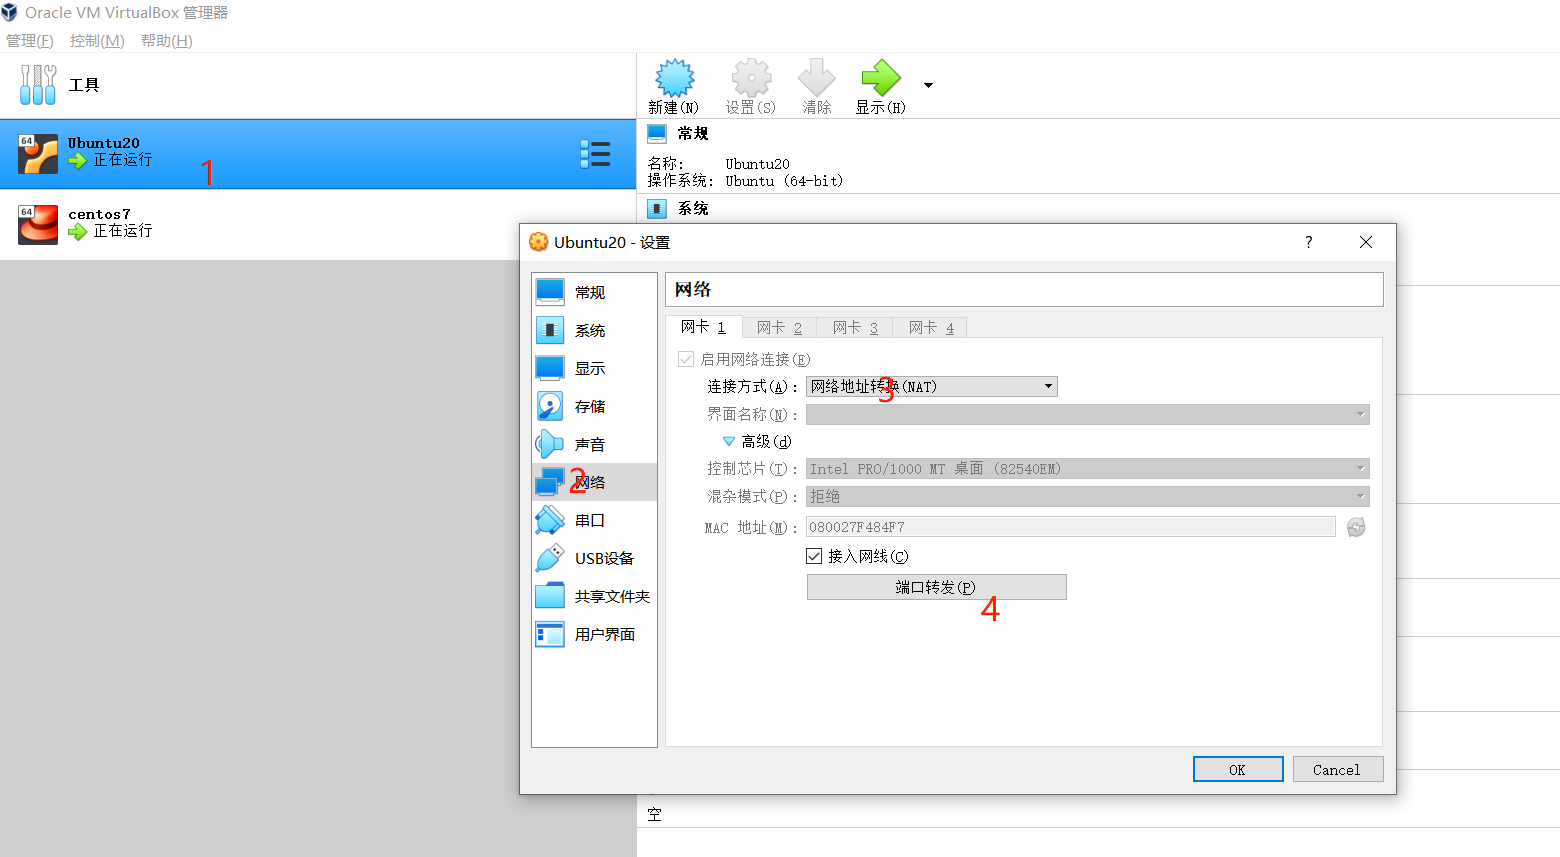Open the File (管理) menu
This screenshot has width=1560, height=857.
click(x=30, y=41)
